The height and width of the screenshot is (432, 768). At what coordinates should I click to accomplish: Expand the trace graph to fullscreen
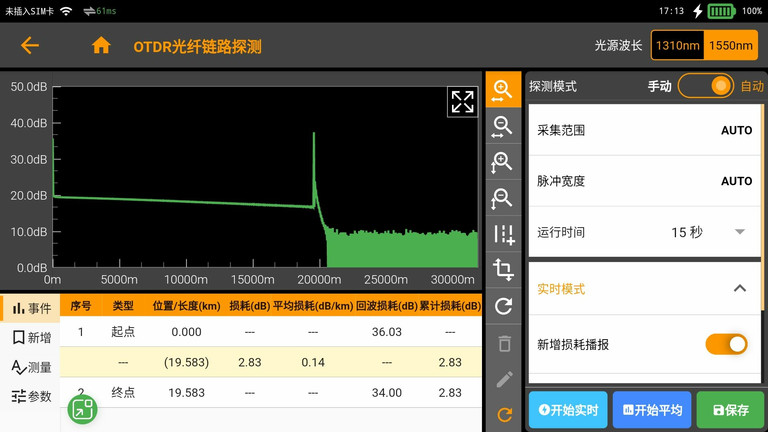[462, 101]
